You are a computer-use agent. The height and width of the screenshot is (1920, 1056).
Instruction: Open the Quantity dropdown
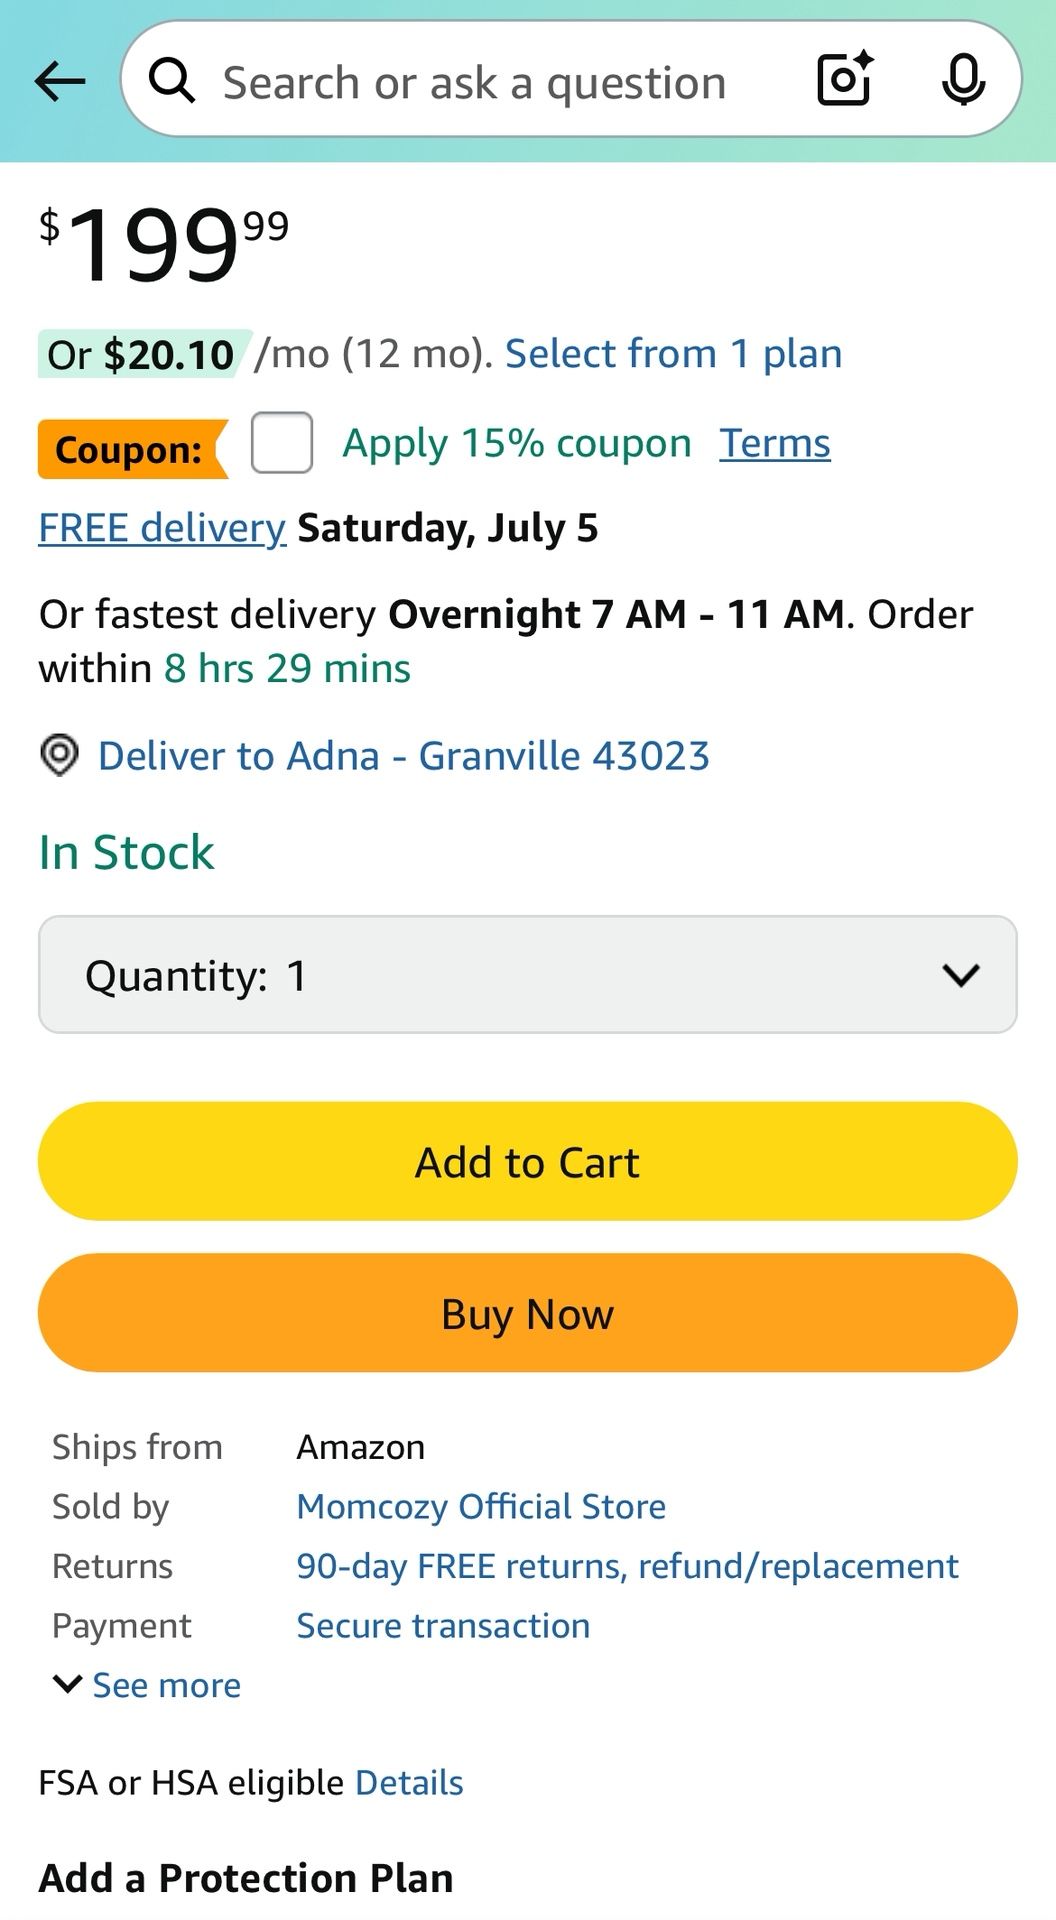[x=528, y=974]
